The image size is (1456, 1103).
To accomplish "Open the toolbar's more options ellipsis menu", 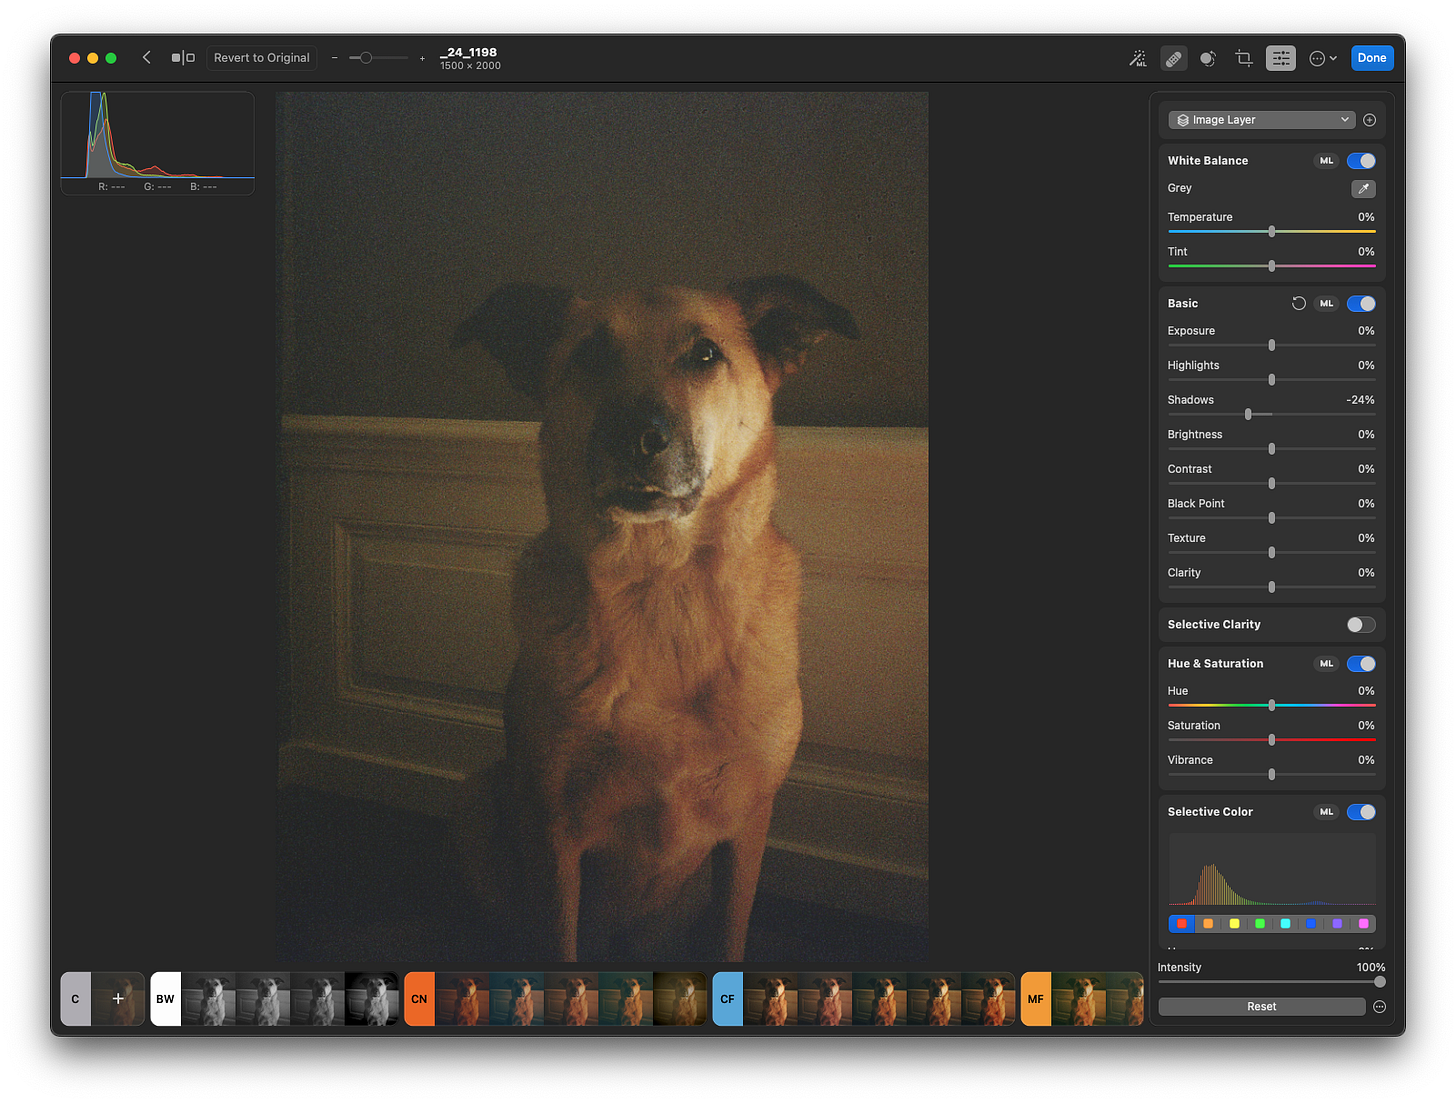I will (1322, 58).
